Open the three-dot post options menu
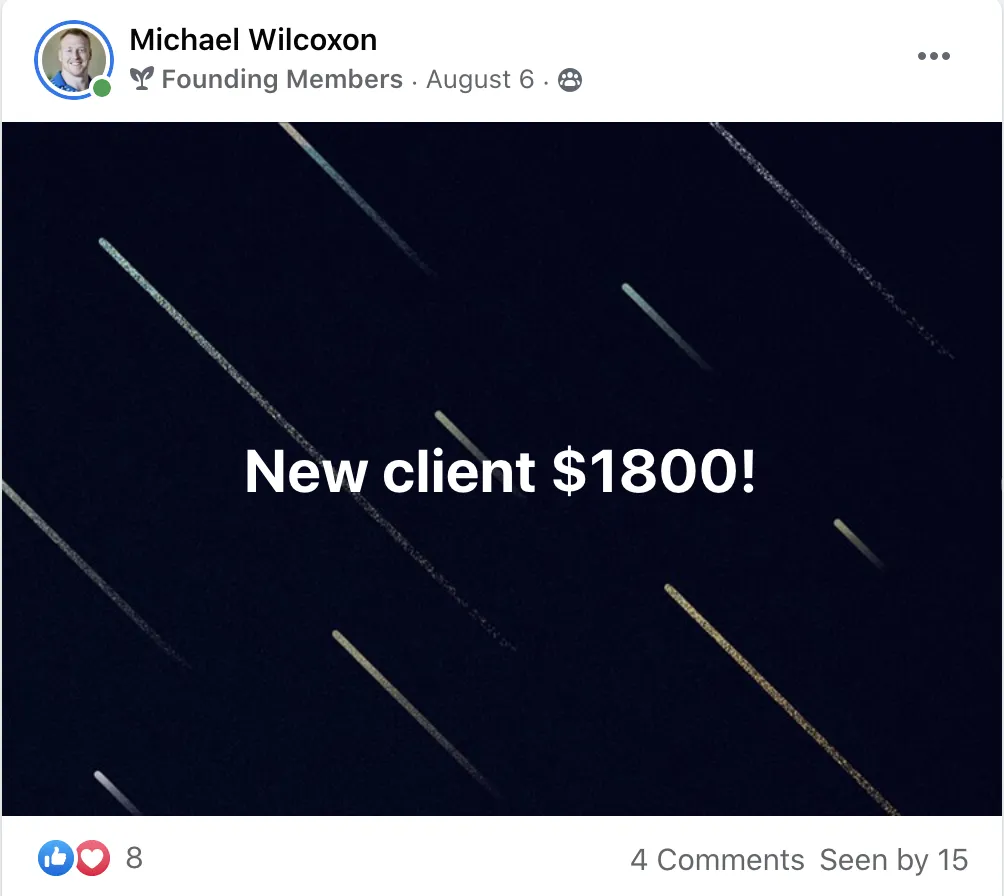The width and height of the screenshot is (1004, 896). click(933, 56)
